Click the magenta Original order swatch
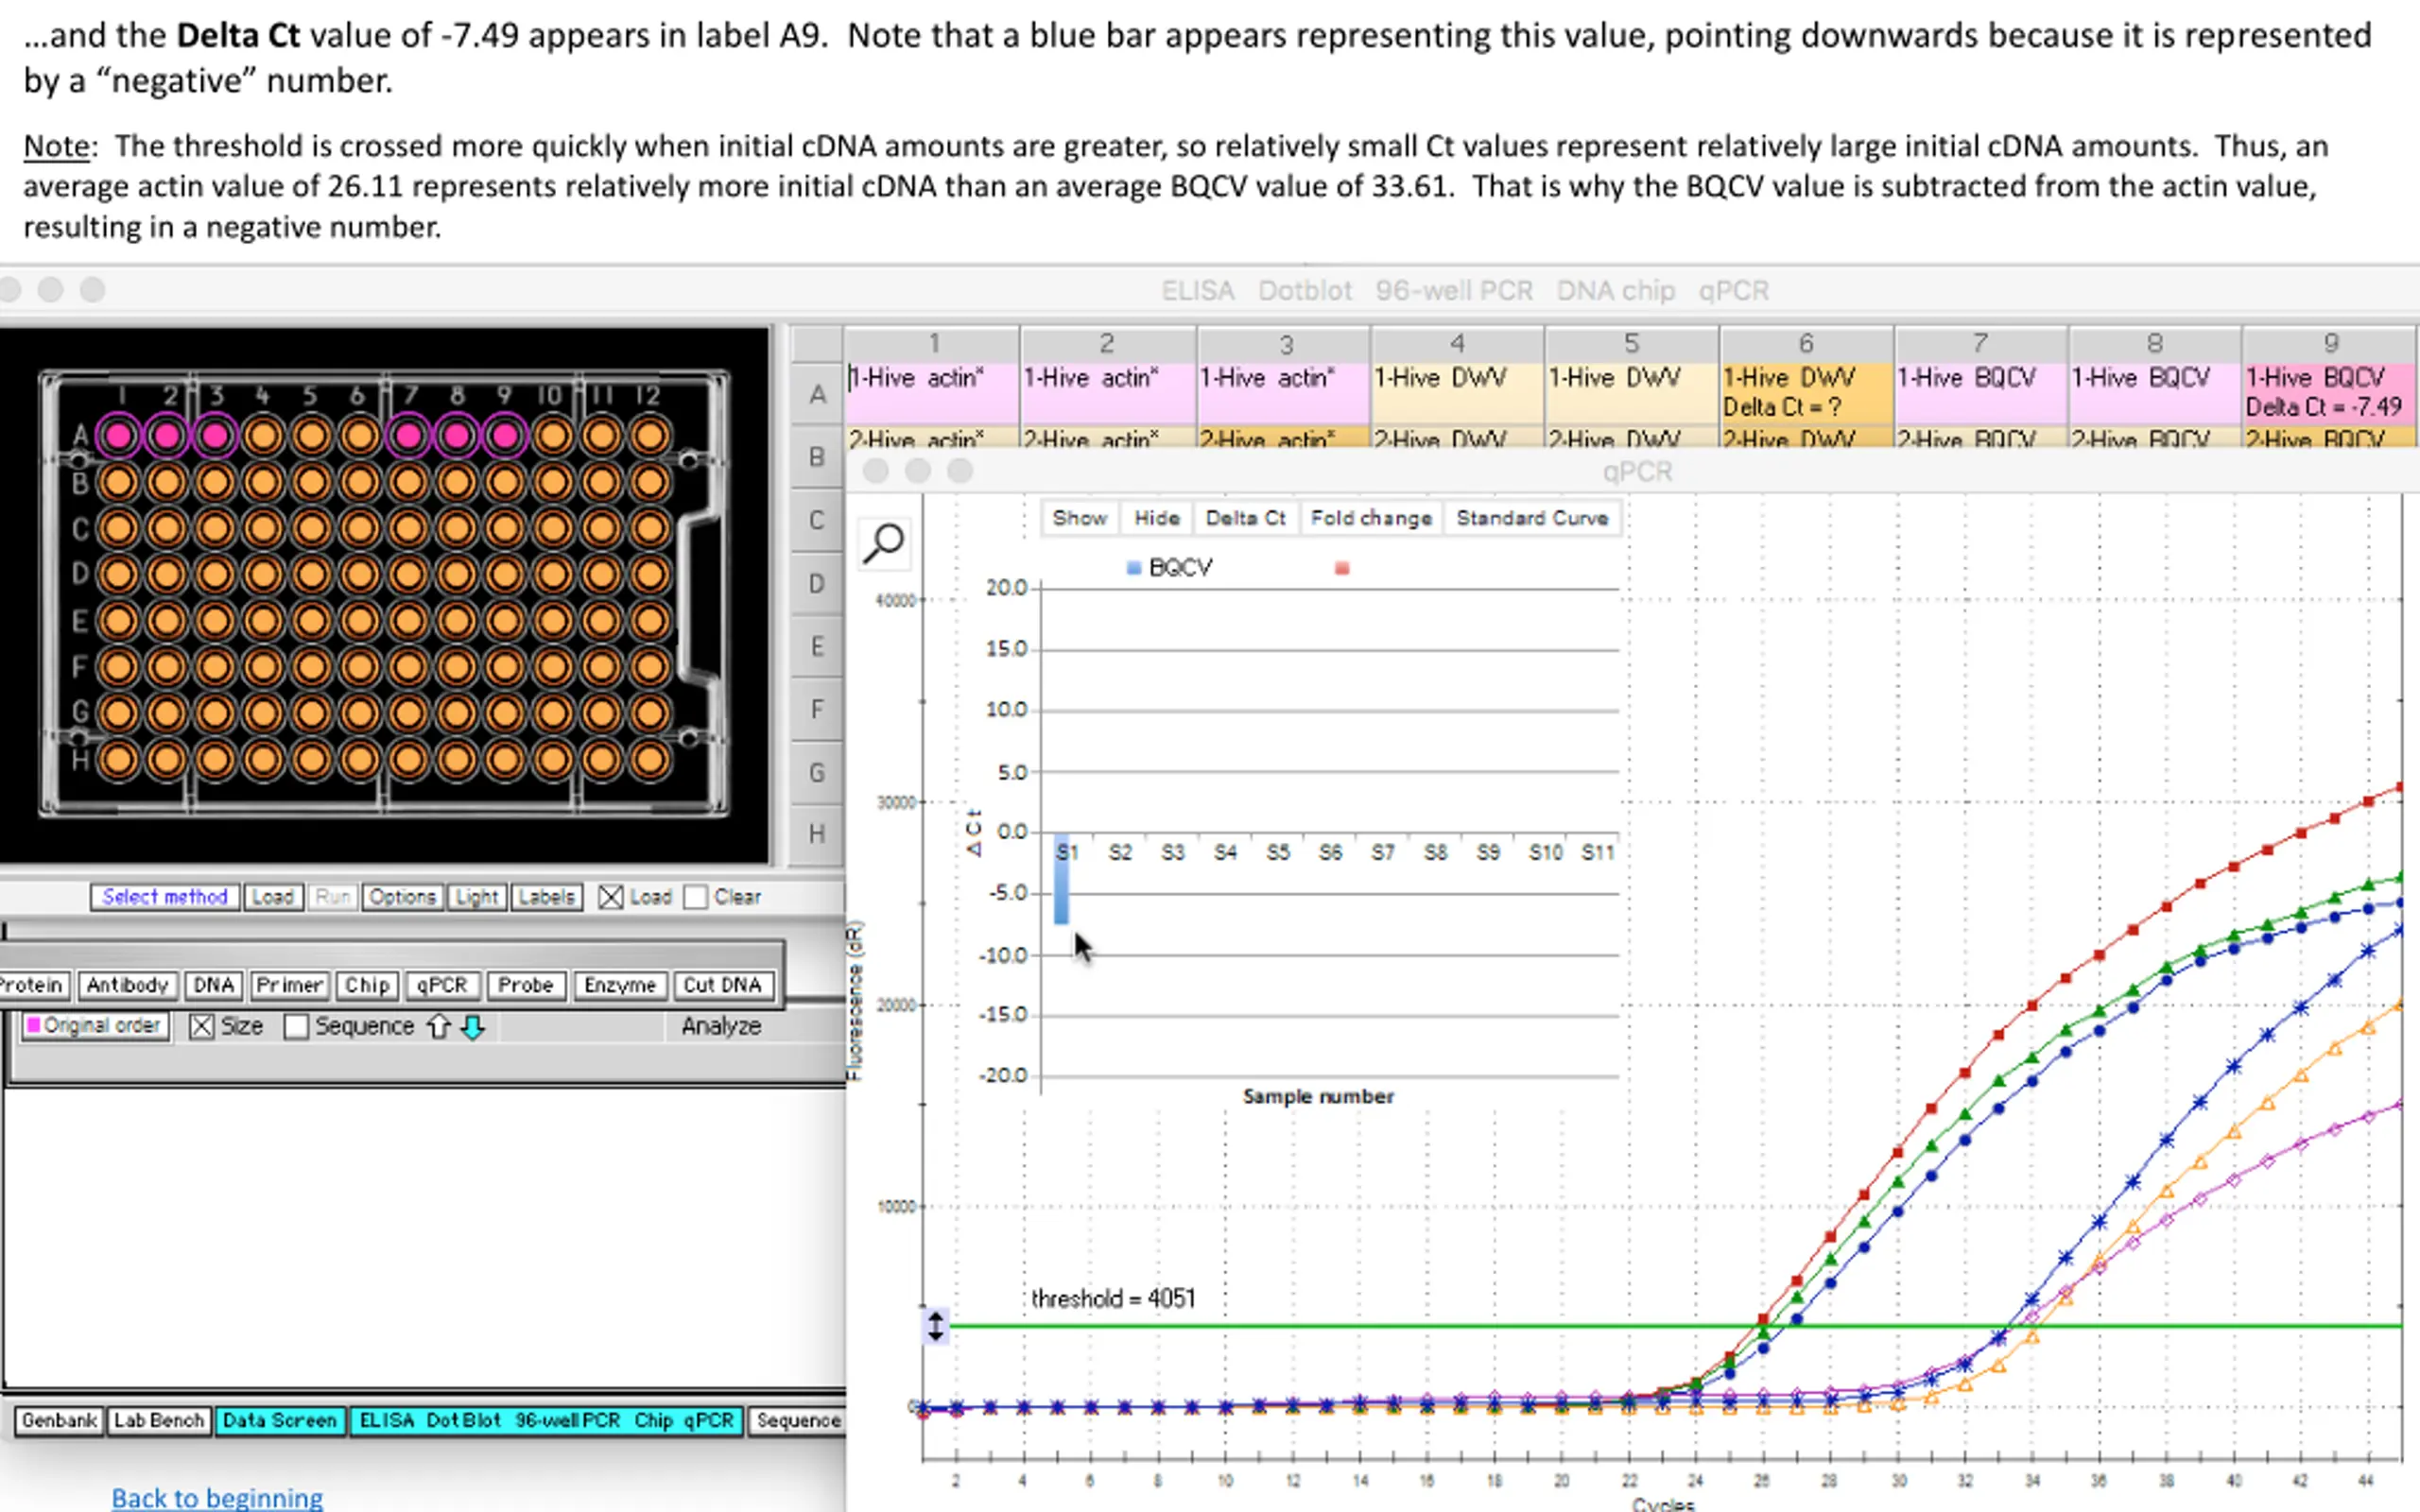This screenshot has width=2420, height=1512. 33,1025
